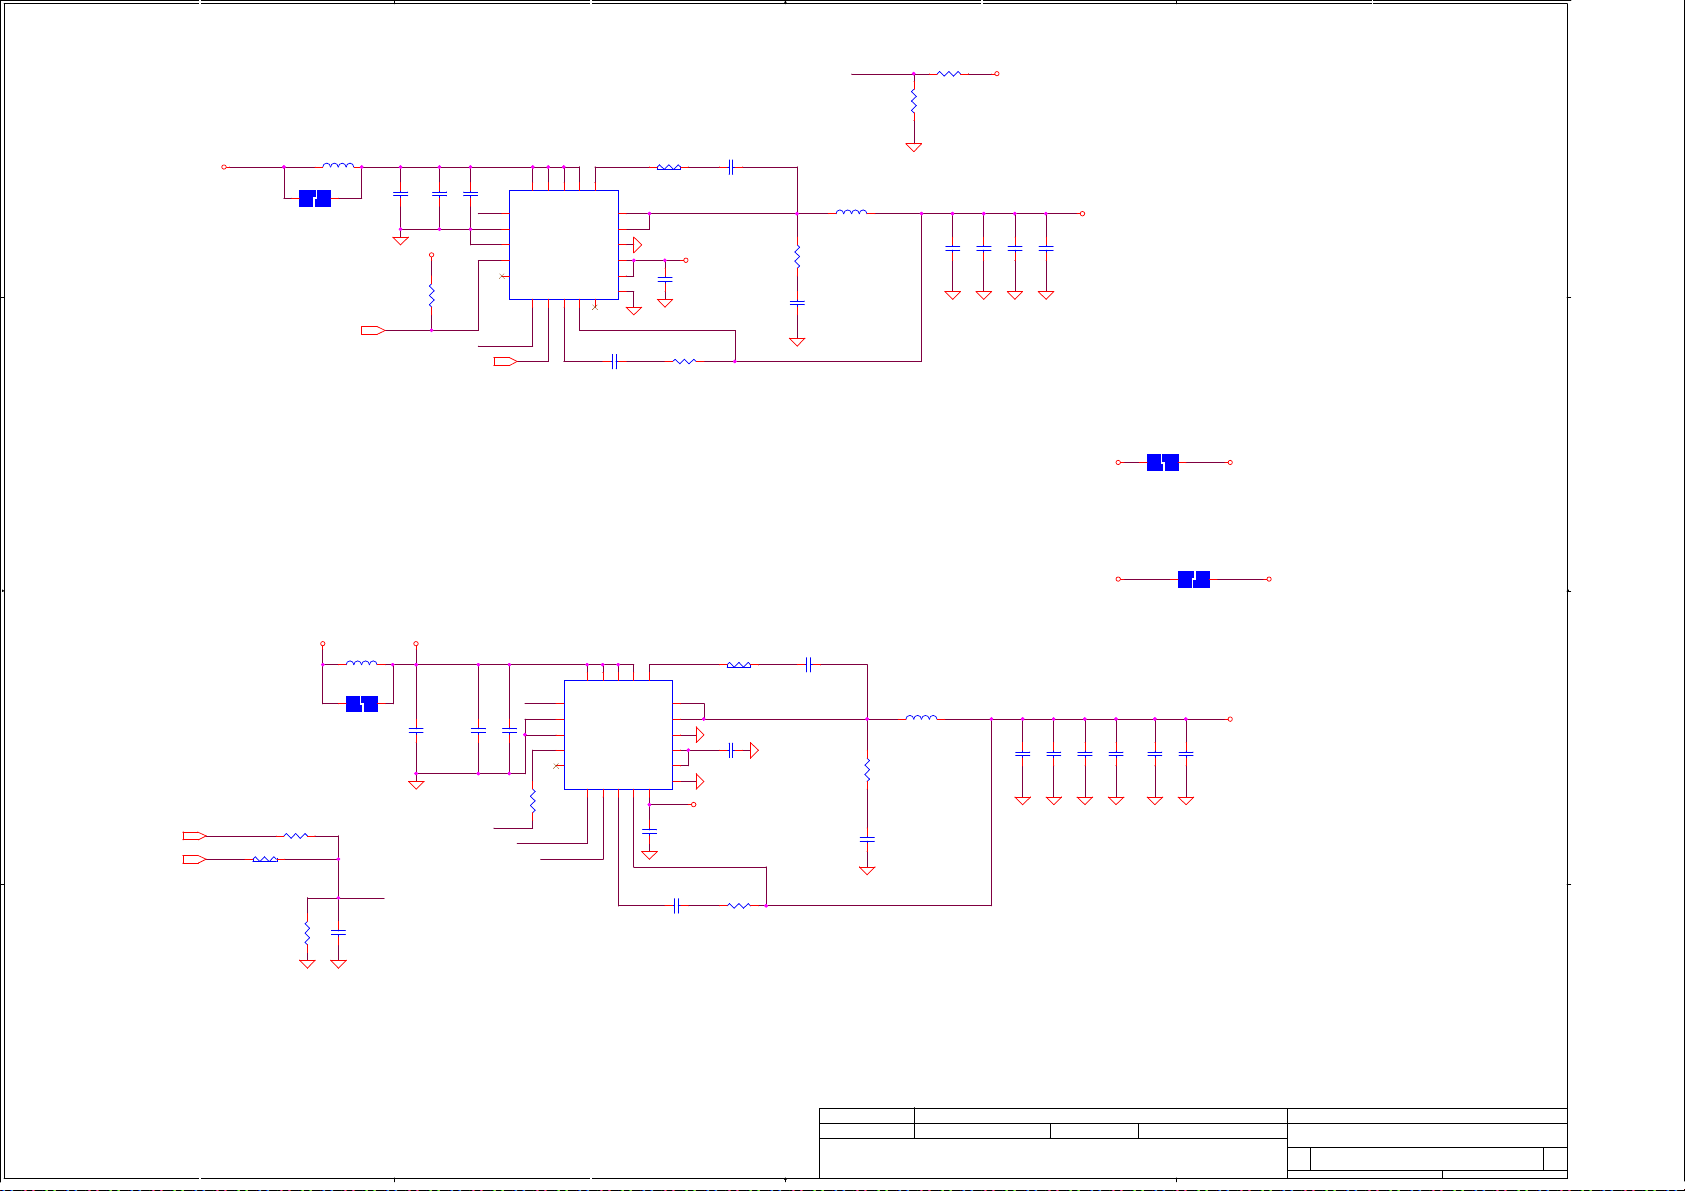Select the upper regulator IC block
This screenshot has height=1191, width=1685.
point(564,245)
